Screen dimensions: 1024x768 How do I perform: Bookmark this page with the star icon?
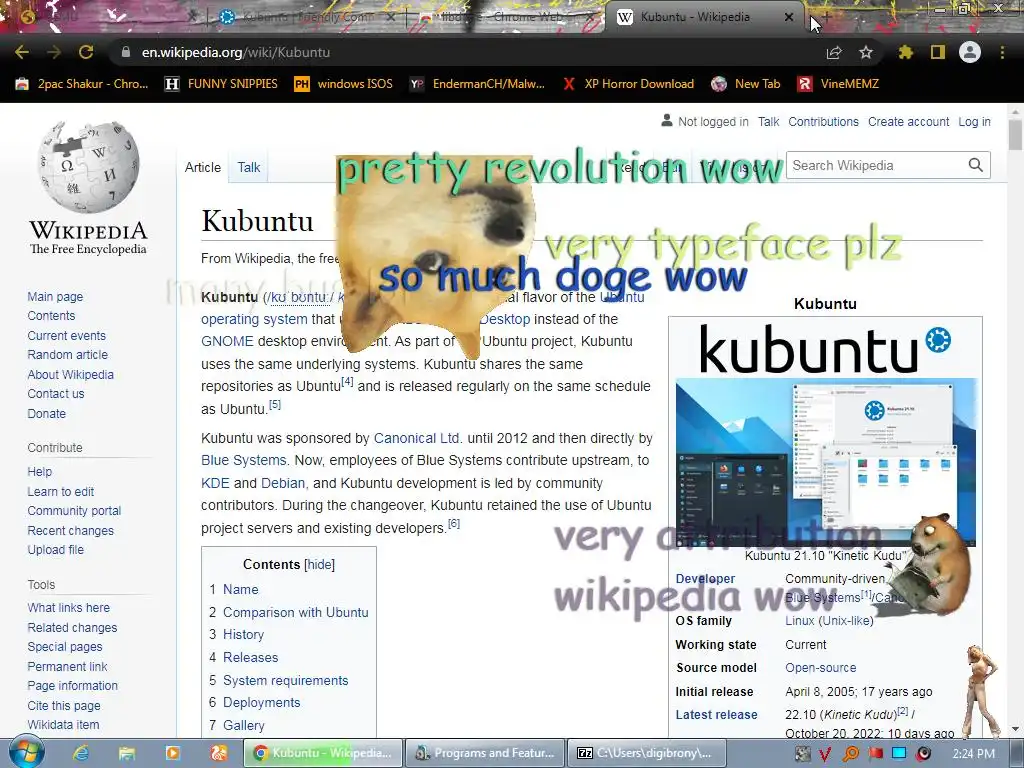[x=866, y=52]
